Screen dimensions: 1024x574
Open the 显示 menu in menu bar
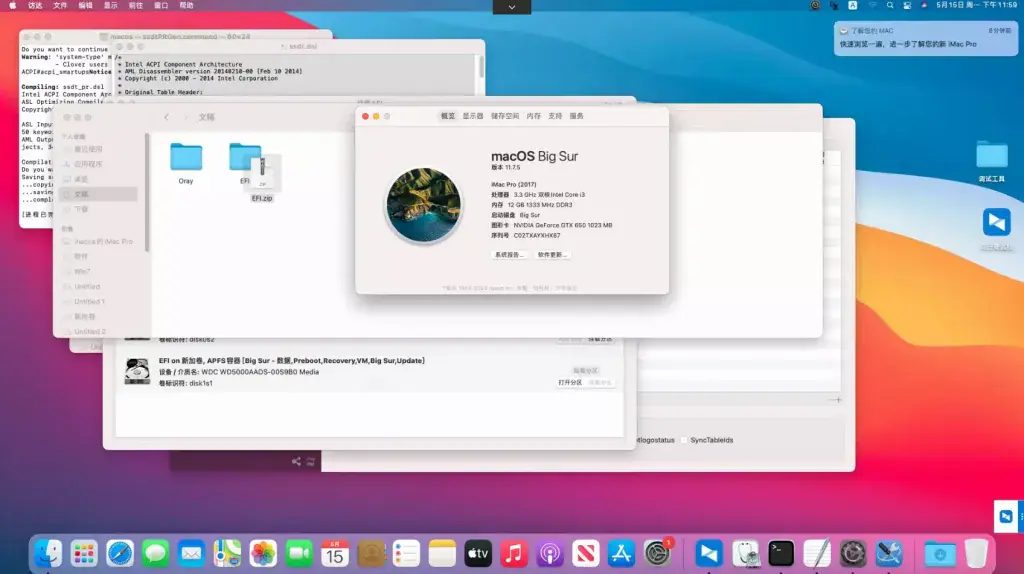tap(111, 5)
